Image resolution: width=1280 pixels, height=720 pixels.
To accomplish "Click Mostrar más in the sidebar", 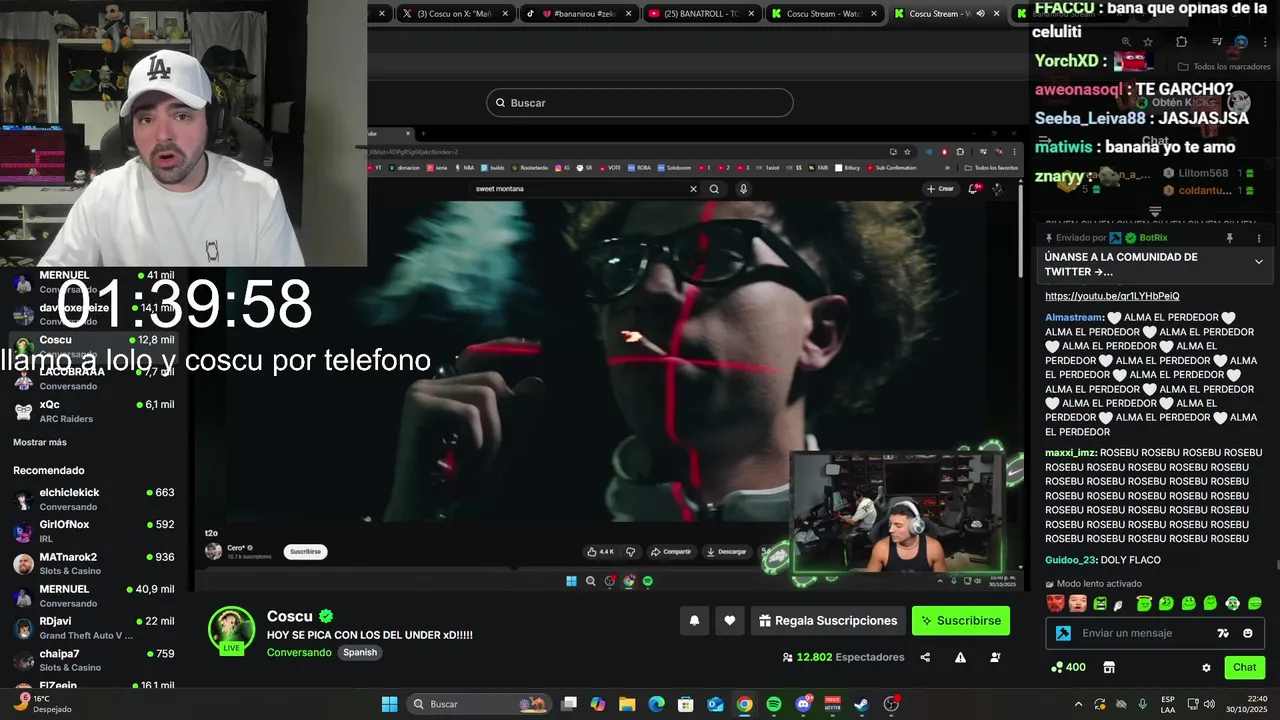I will pos(40,442).
